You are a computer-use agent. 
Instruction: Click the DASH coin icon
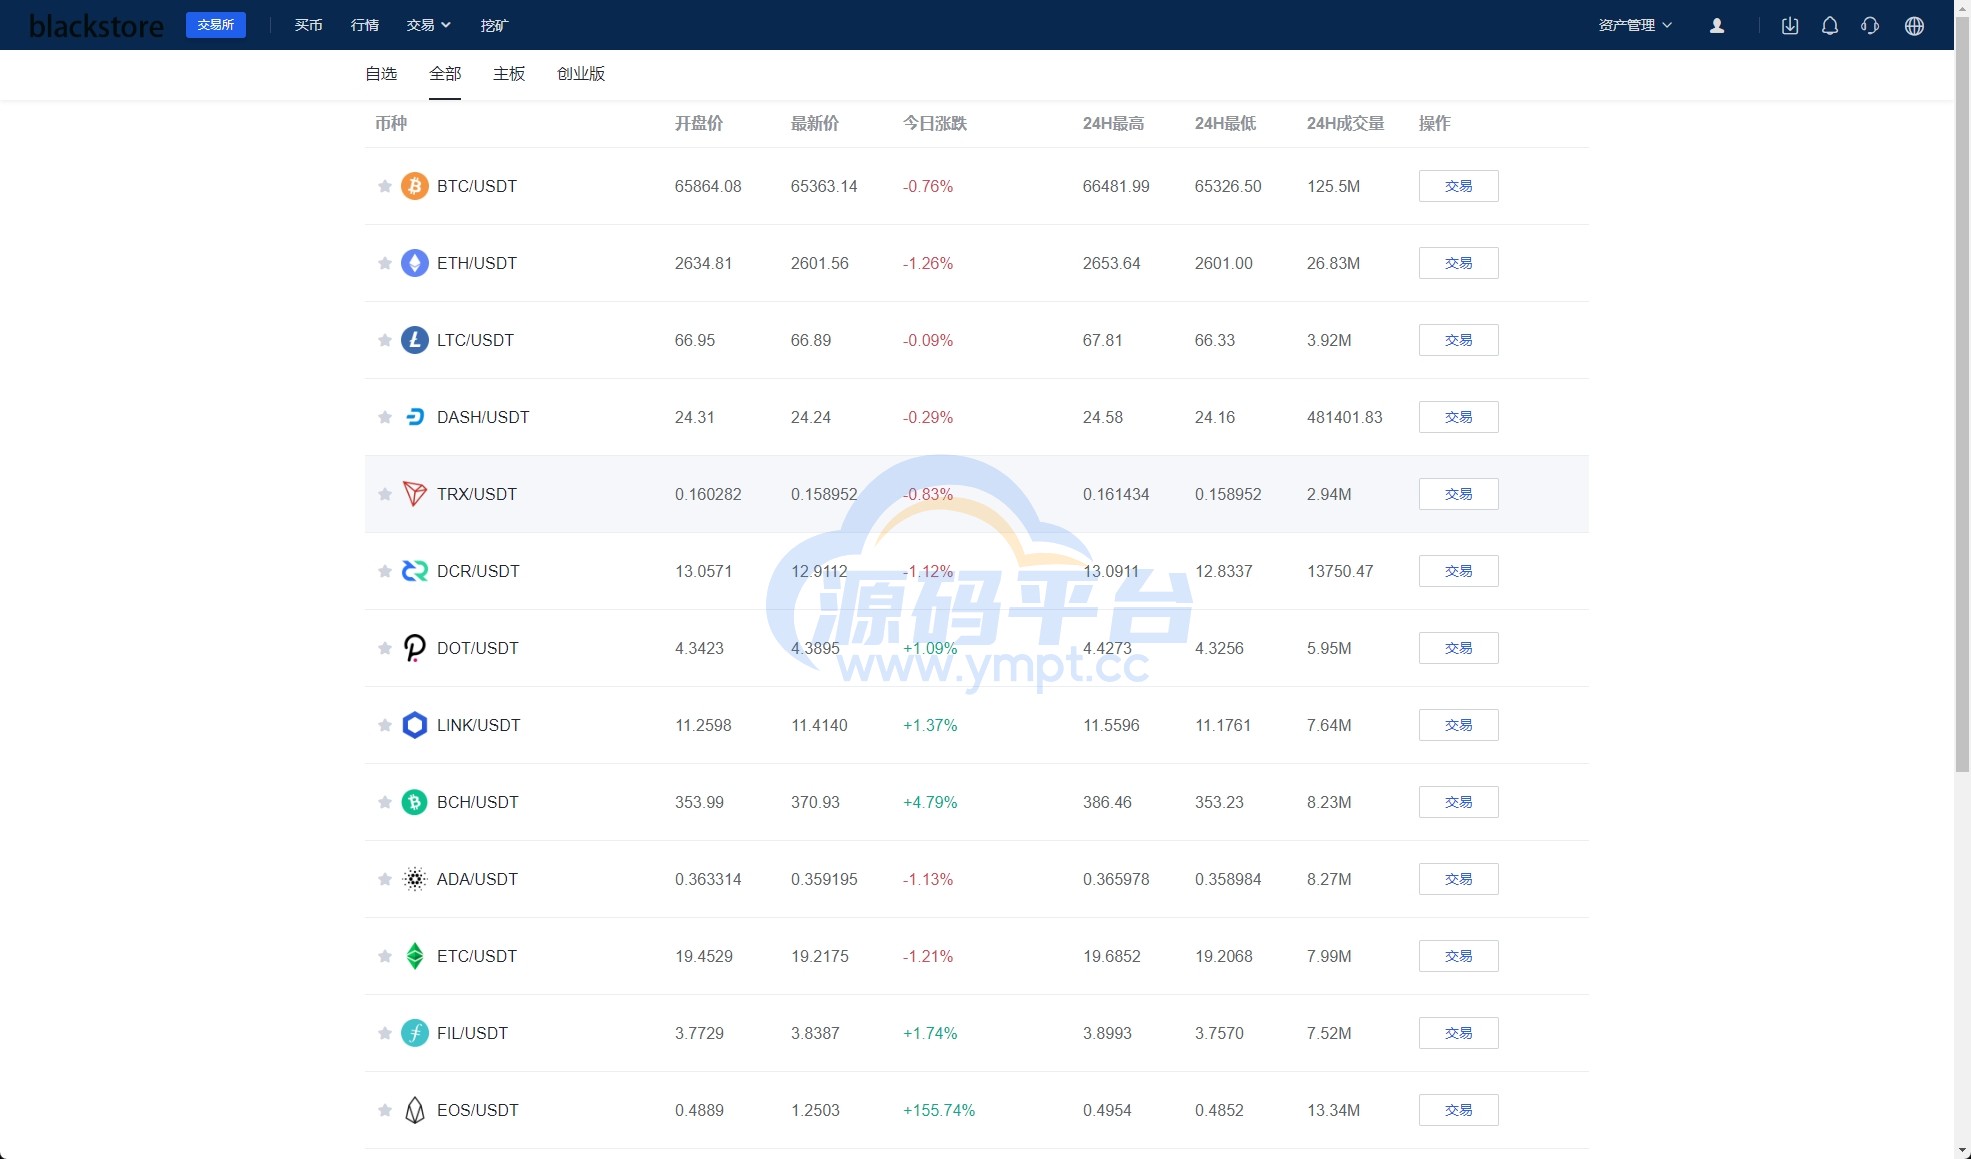[x=415, y=417]
